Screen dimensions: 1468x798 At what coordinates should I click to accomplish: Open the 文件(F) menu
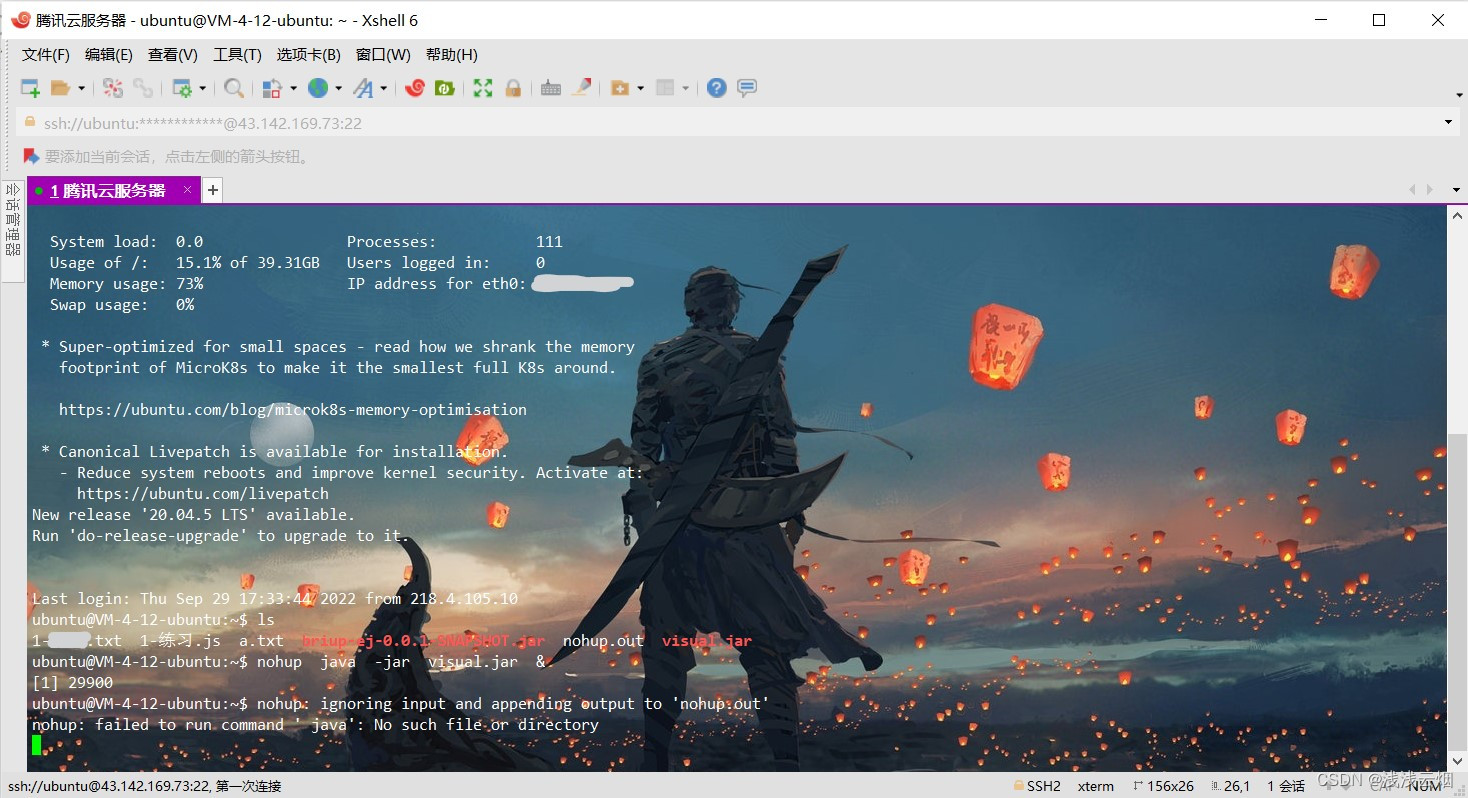(46, 55)
